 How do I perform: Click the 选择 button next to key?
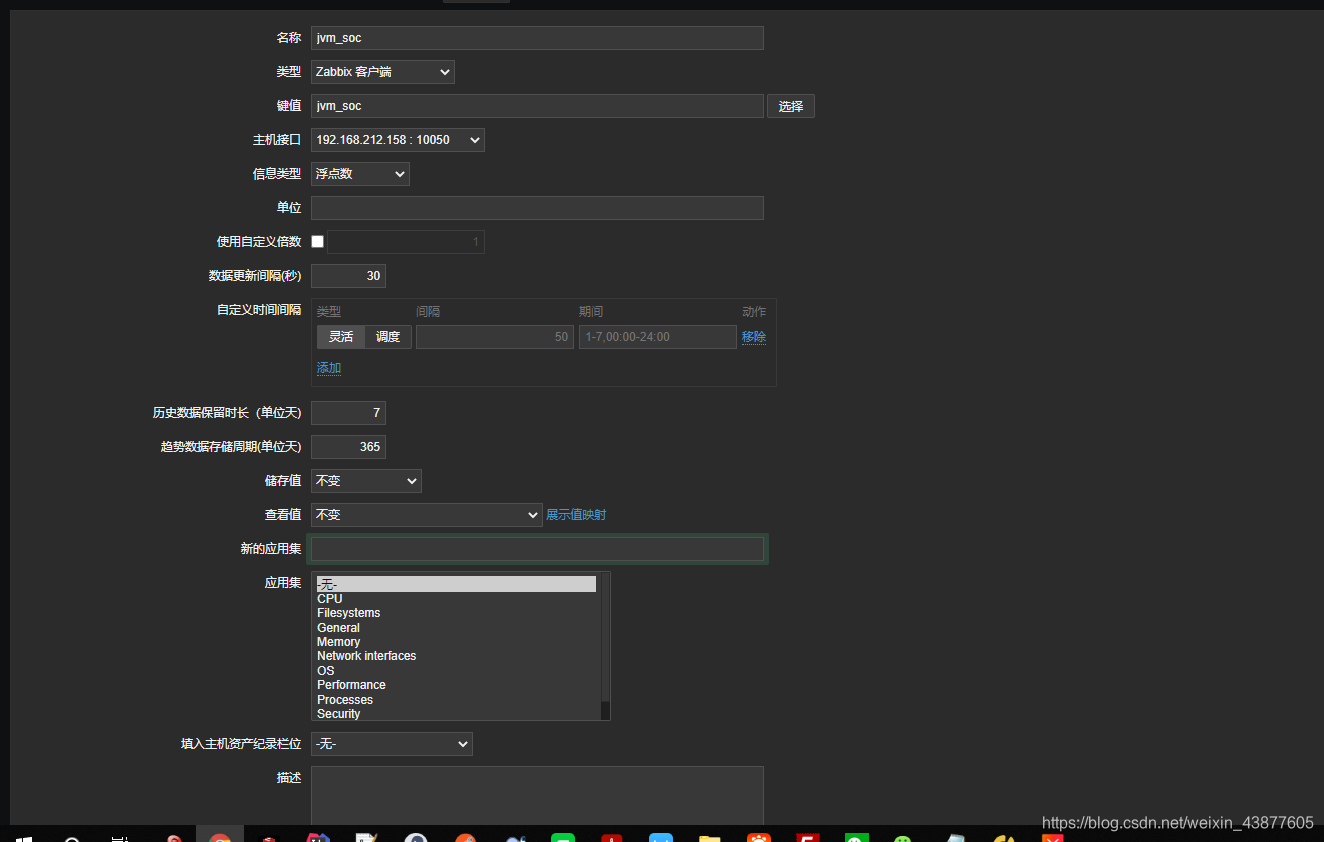tap(791, 106)
